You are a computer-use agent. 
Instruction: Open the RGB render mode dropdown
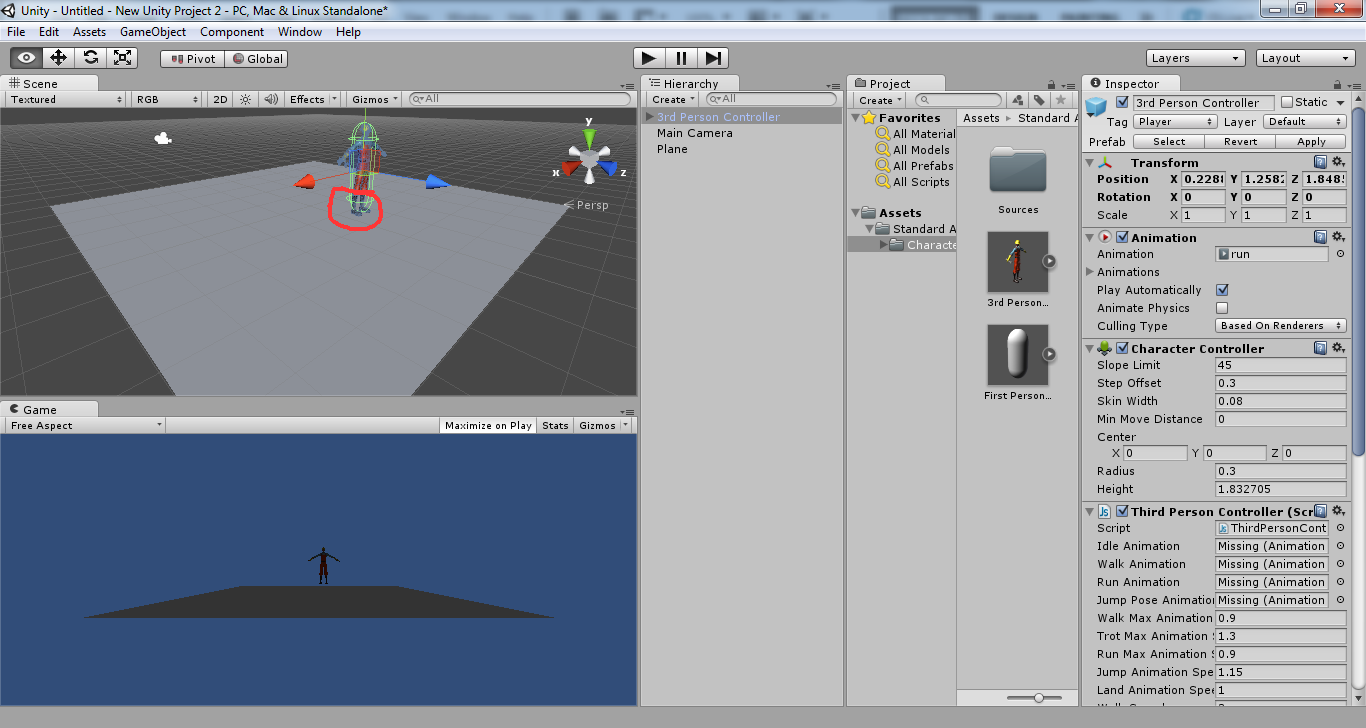(168, 99)
